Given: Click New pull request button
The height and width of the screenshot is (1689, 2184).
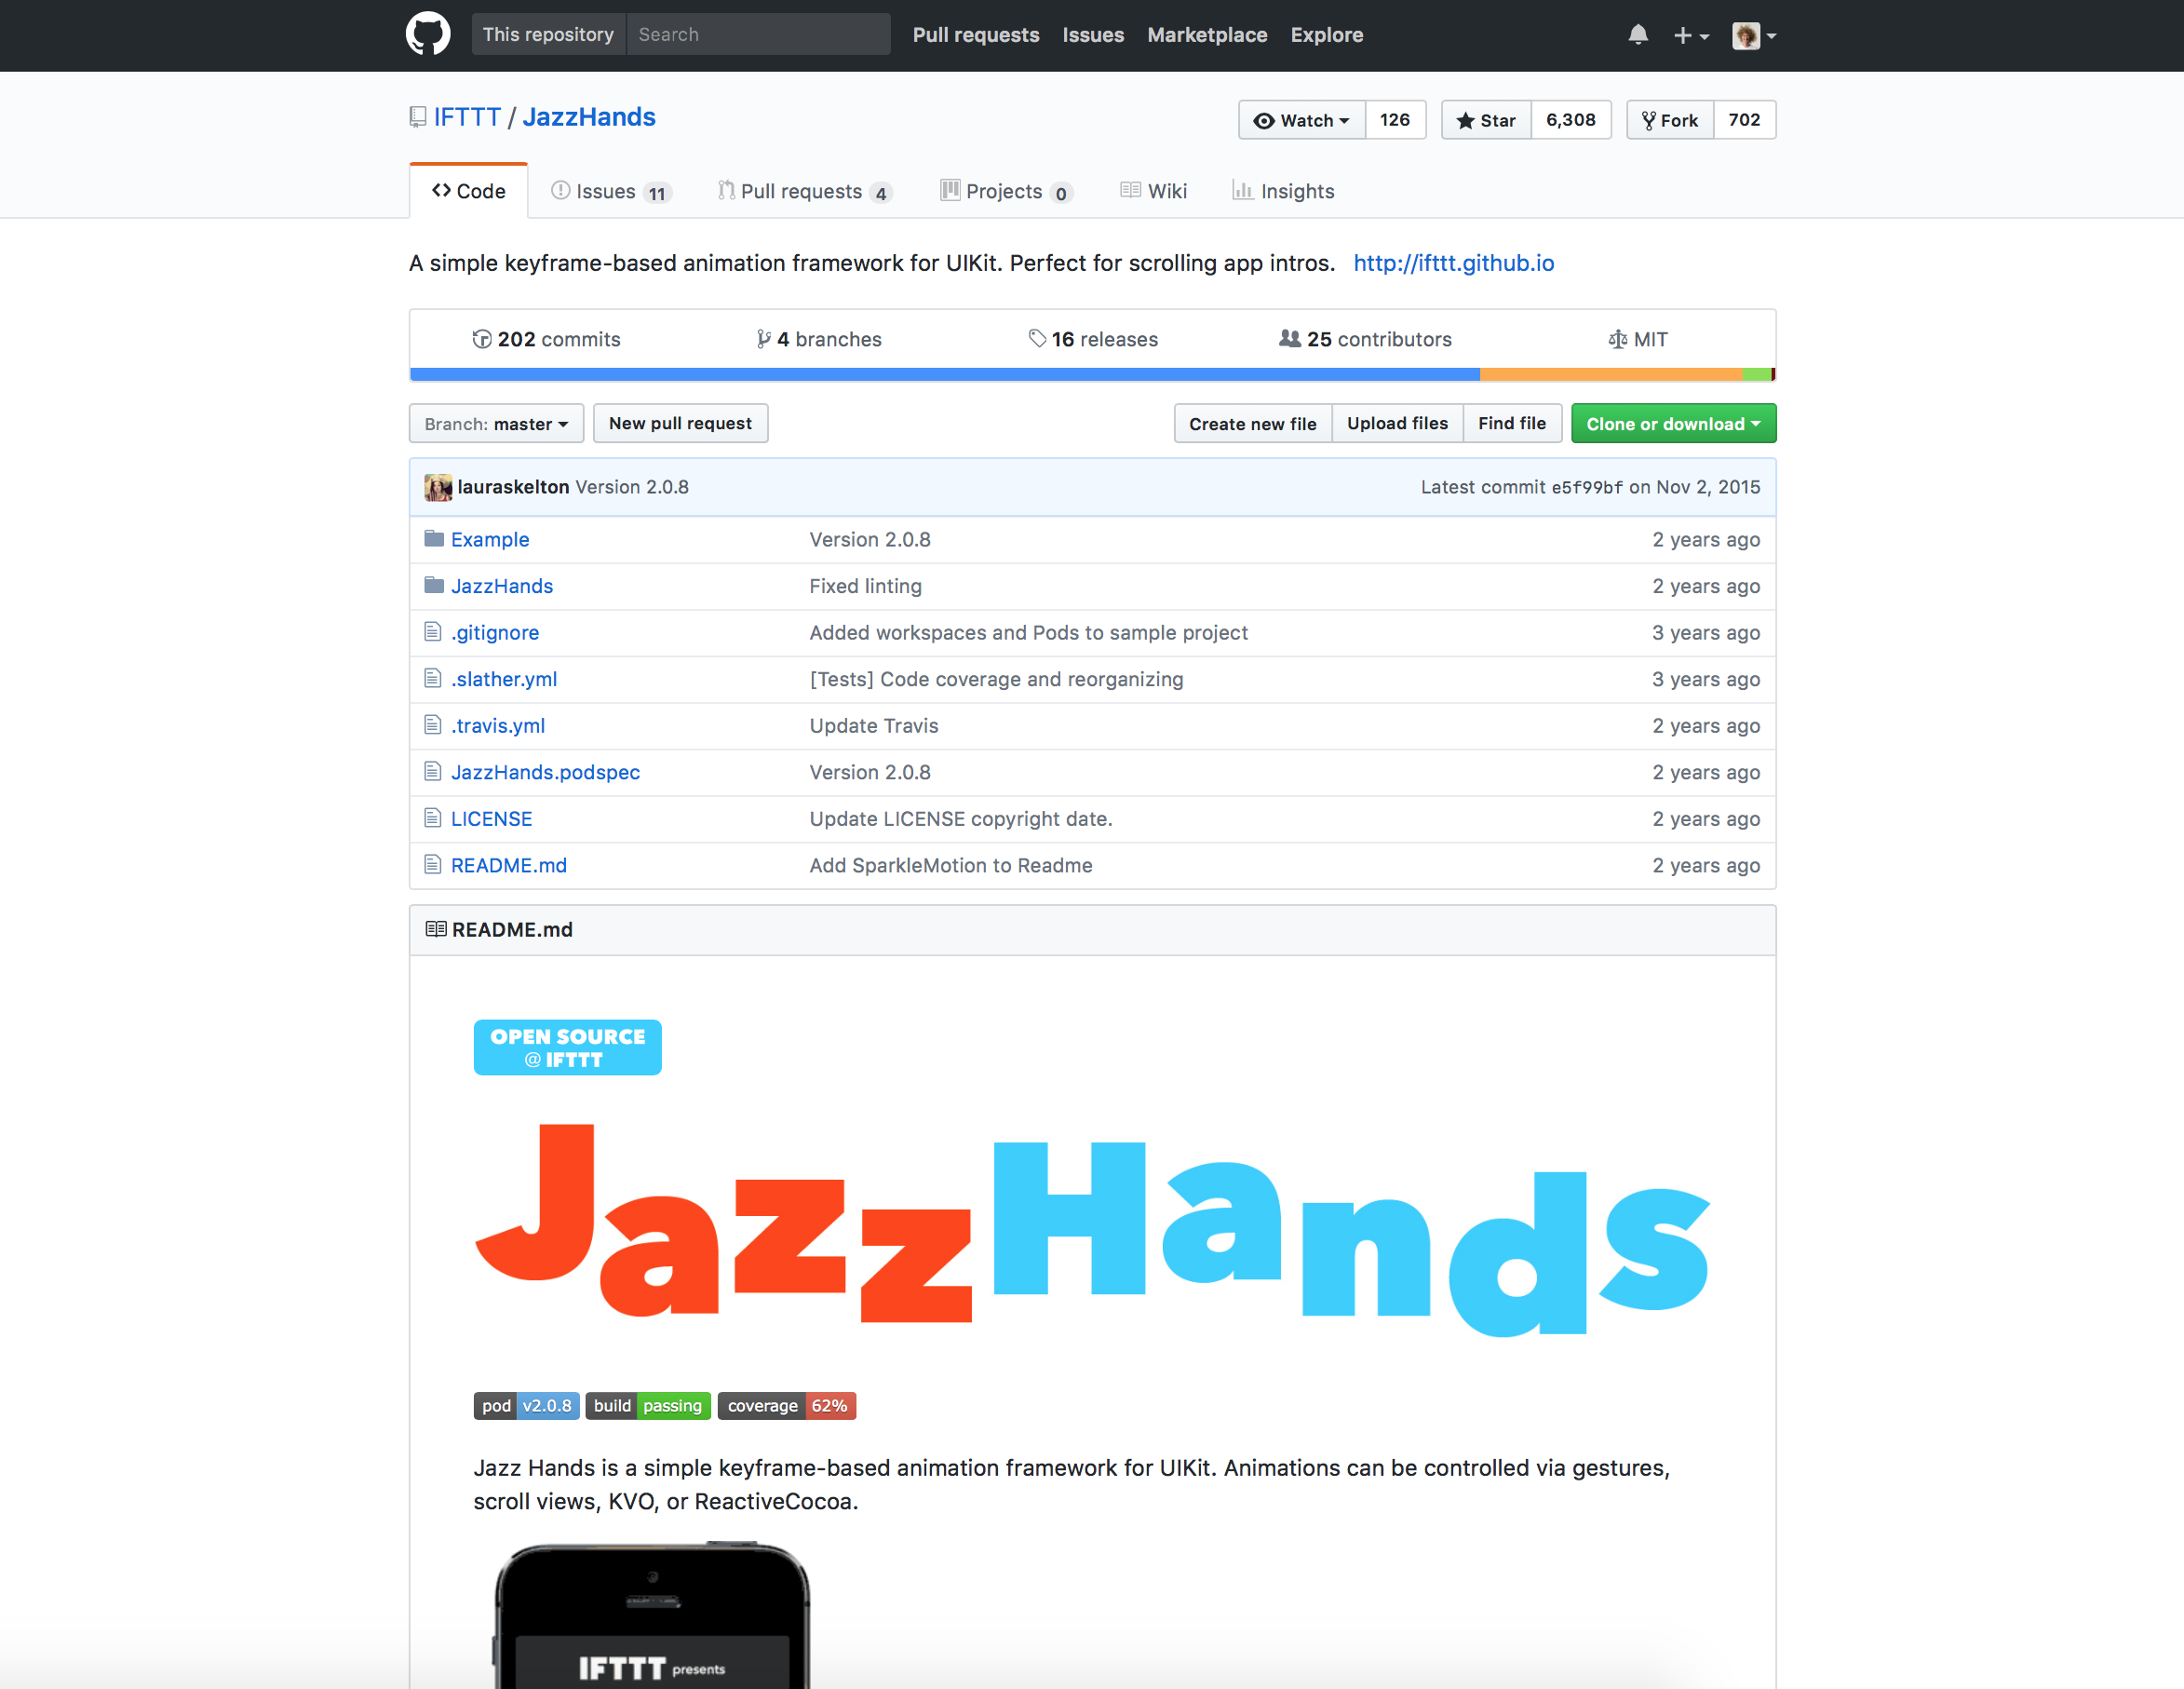Looking at the screenshot, I should pos(680,423).
